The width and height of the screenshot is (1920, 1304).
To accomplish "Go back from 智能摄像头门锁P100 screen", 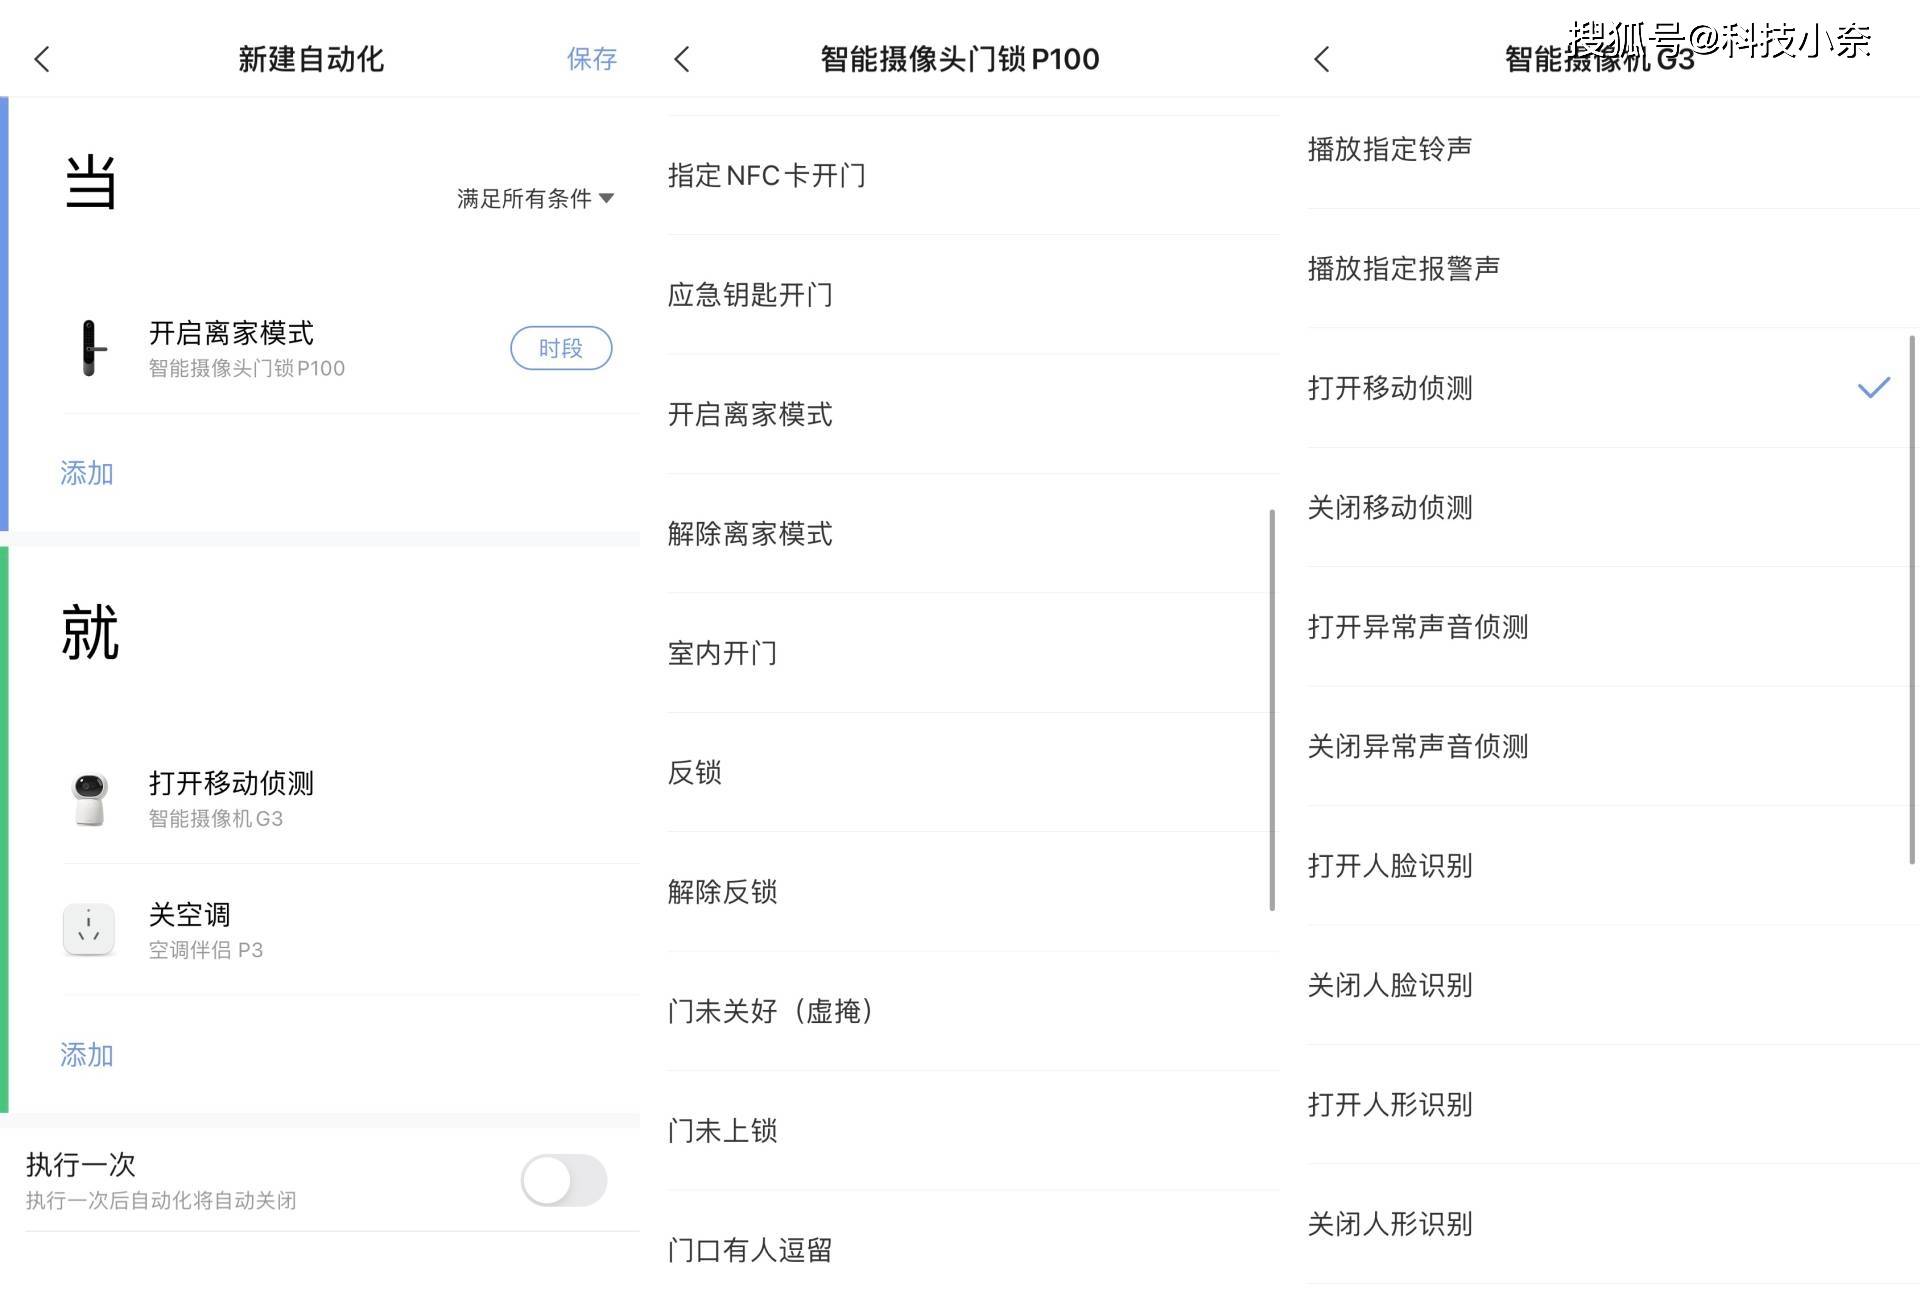I will [682, 59].
